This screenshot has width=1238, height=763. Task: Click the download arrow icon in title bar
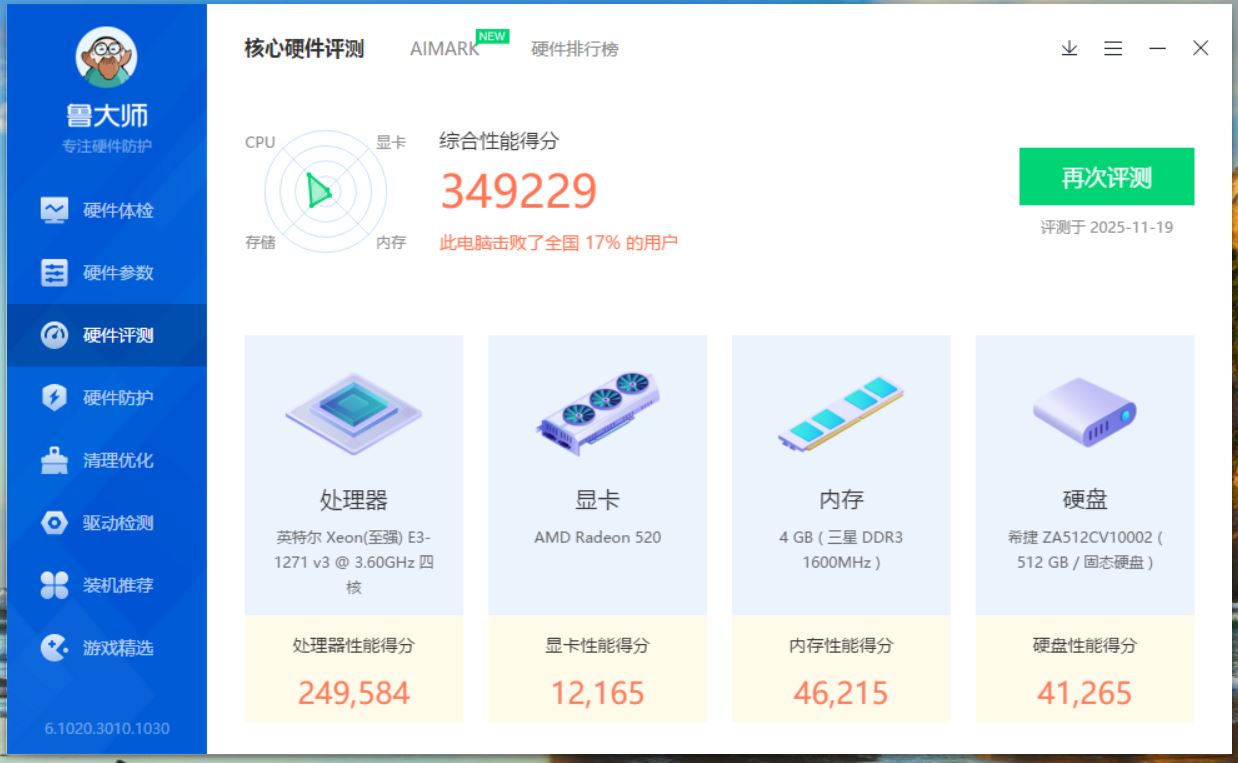point(1069,48)
